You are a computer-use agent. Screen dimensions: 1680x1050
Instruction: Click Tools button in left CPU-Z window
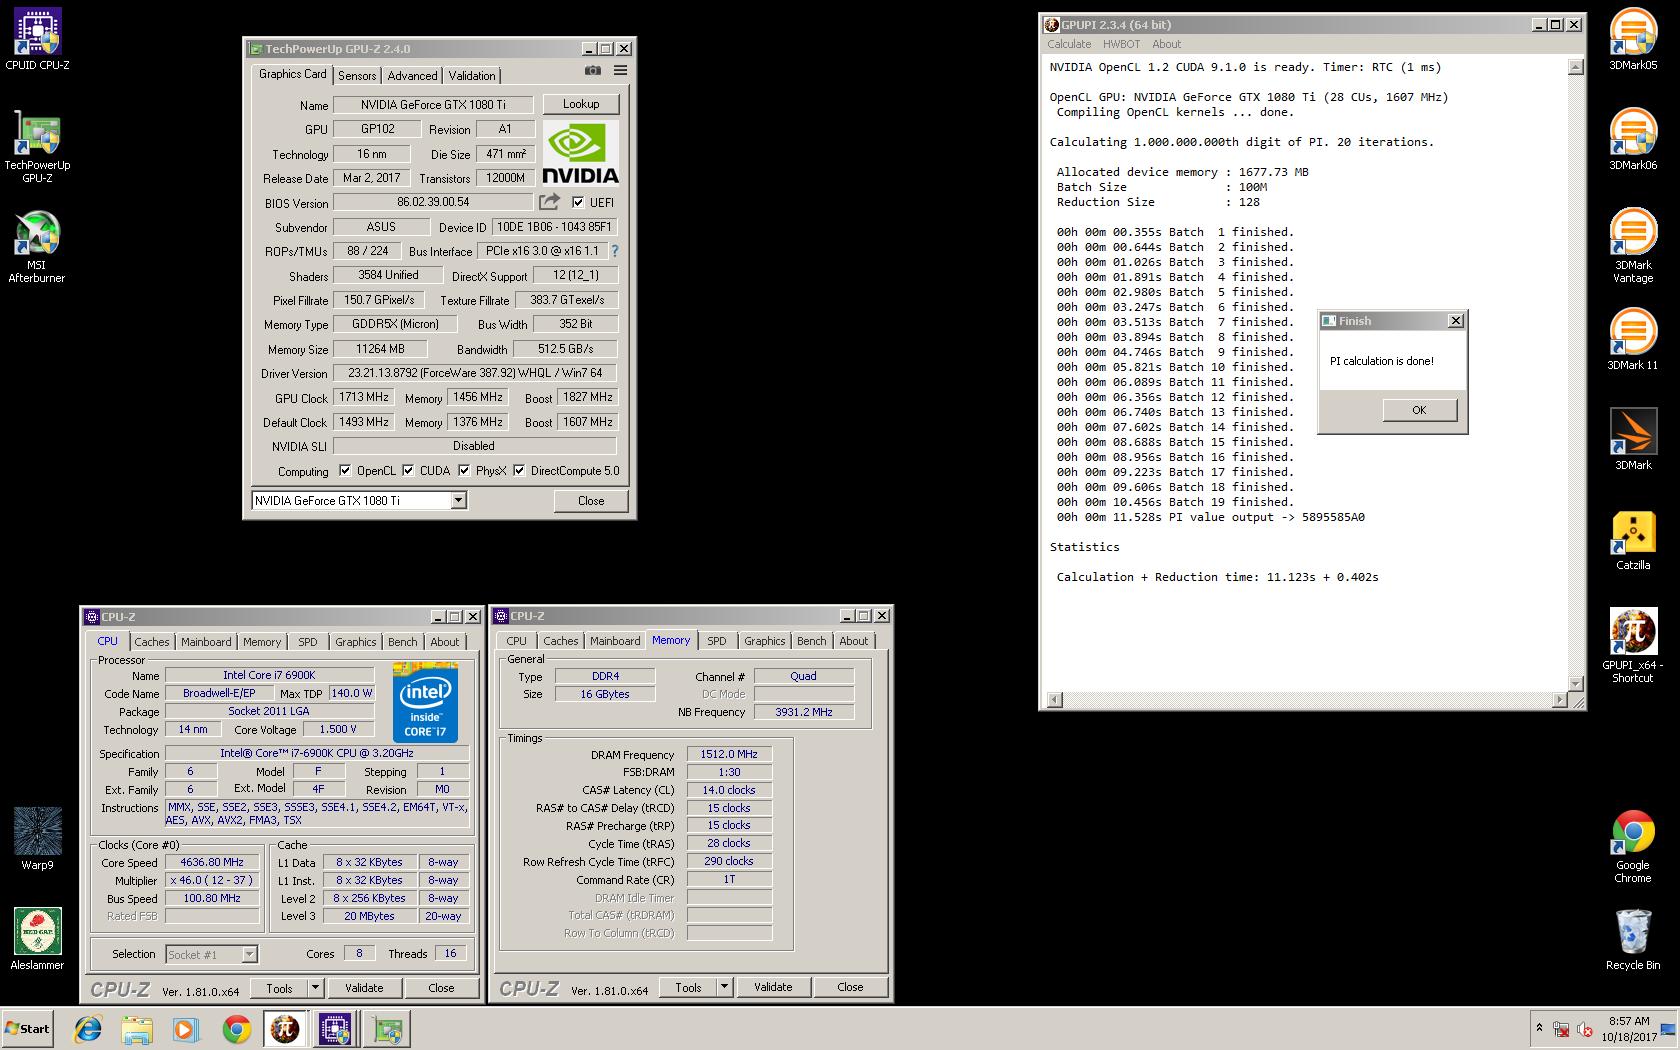[279, 988]
